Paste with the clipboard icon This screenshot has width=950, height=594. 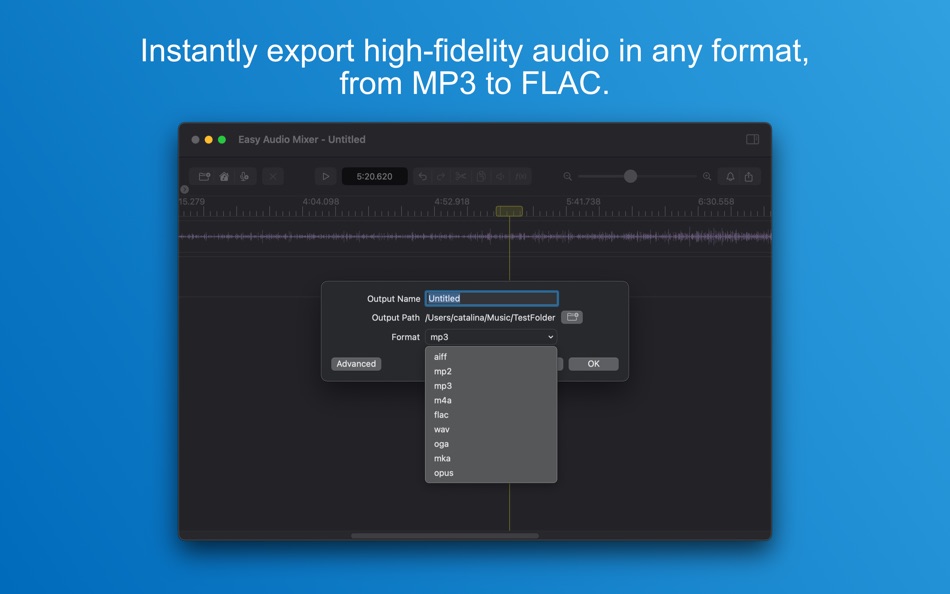481,176
